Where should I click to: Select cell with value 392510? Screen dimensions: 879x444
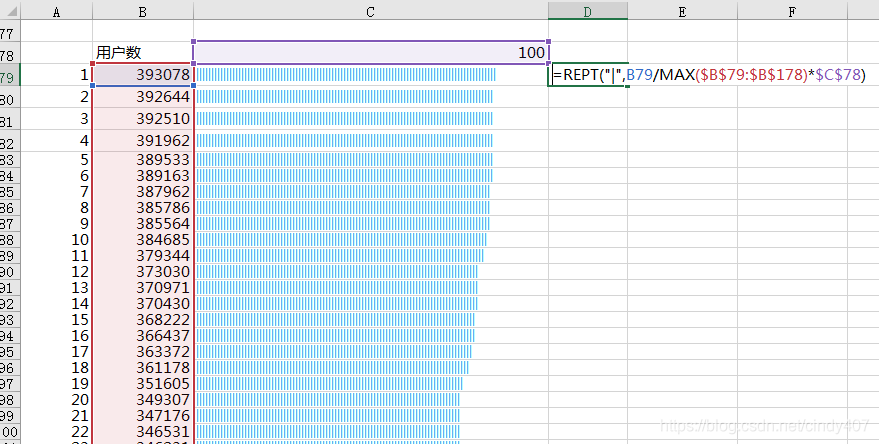coord(143,119)
